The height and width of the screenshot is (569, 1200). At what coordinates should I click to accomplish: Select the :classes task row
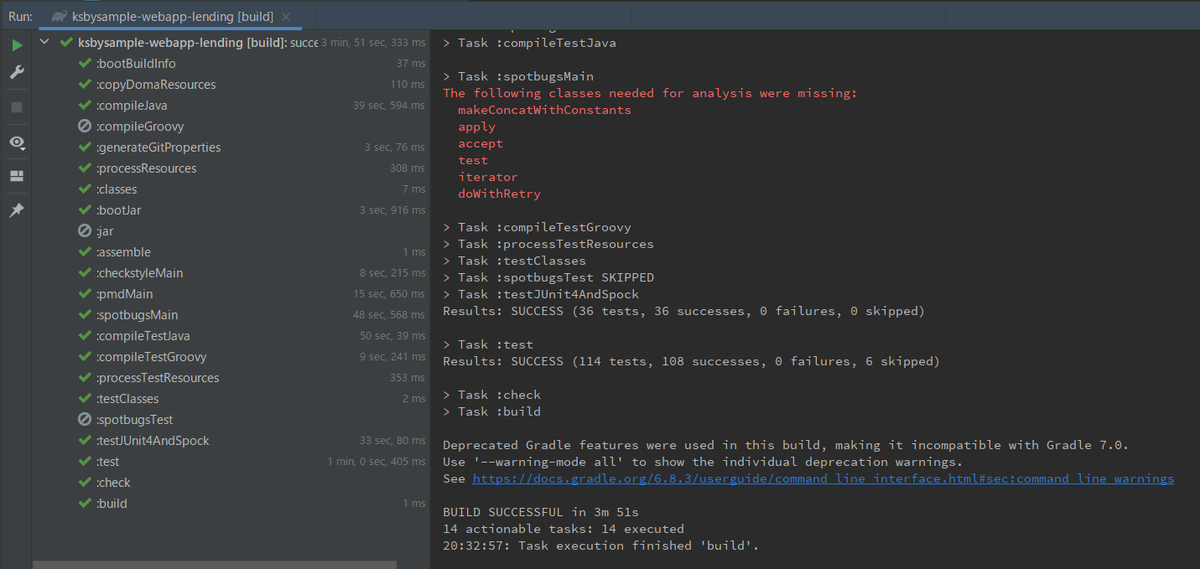233,189
